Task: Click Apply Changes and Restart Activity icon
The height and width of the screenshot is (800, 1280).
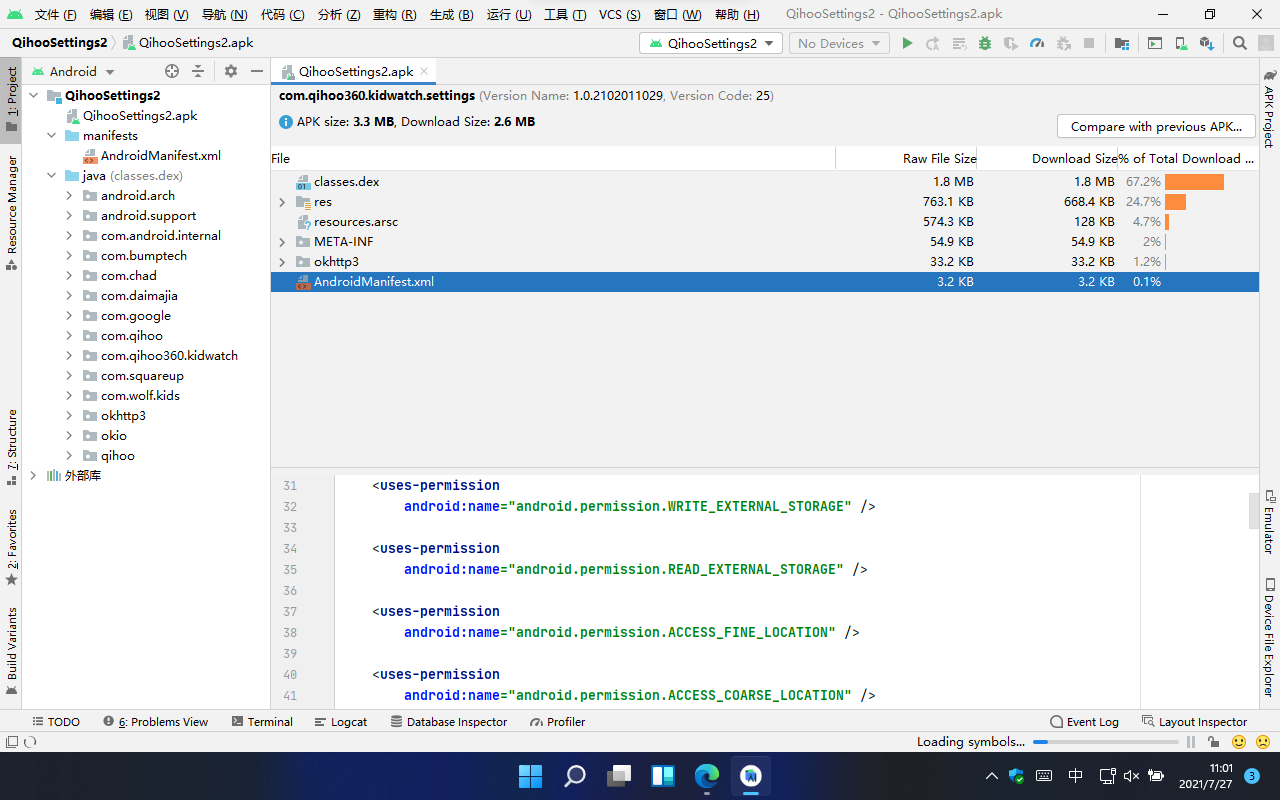Action: point(933,43)
